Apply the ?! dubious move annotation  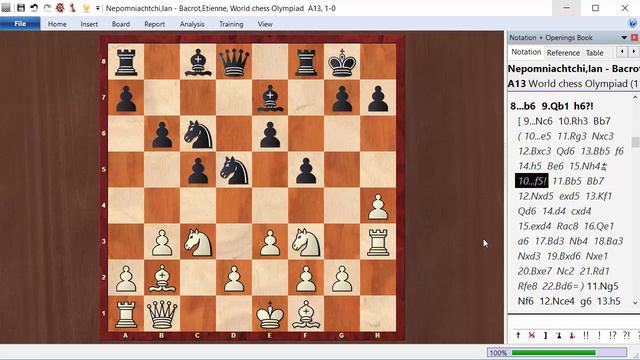pos(627,335)
